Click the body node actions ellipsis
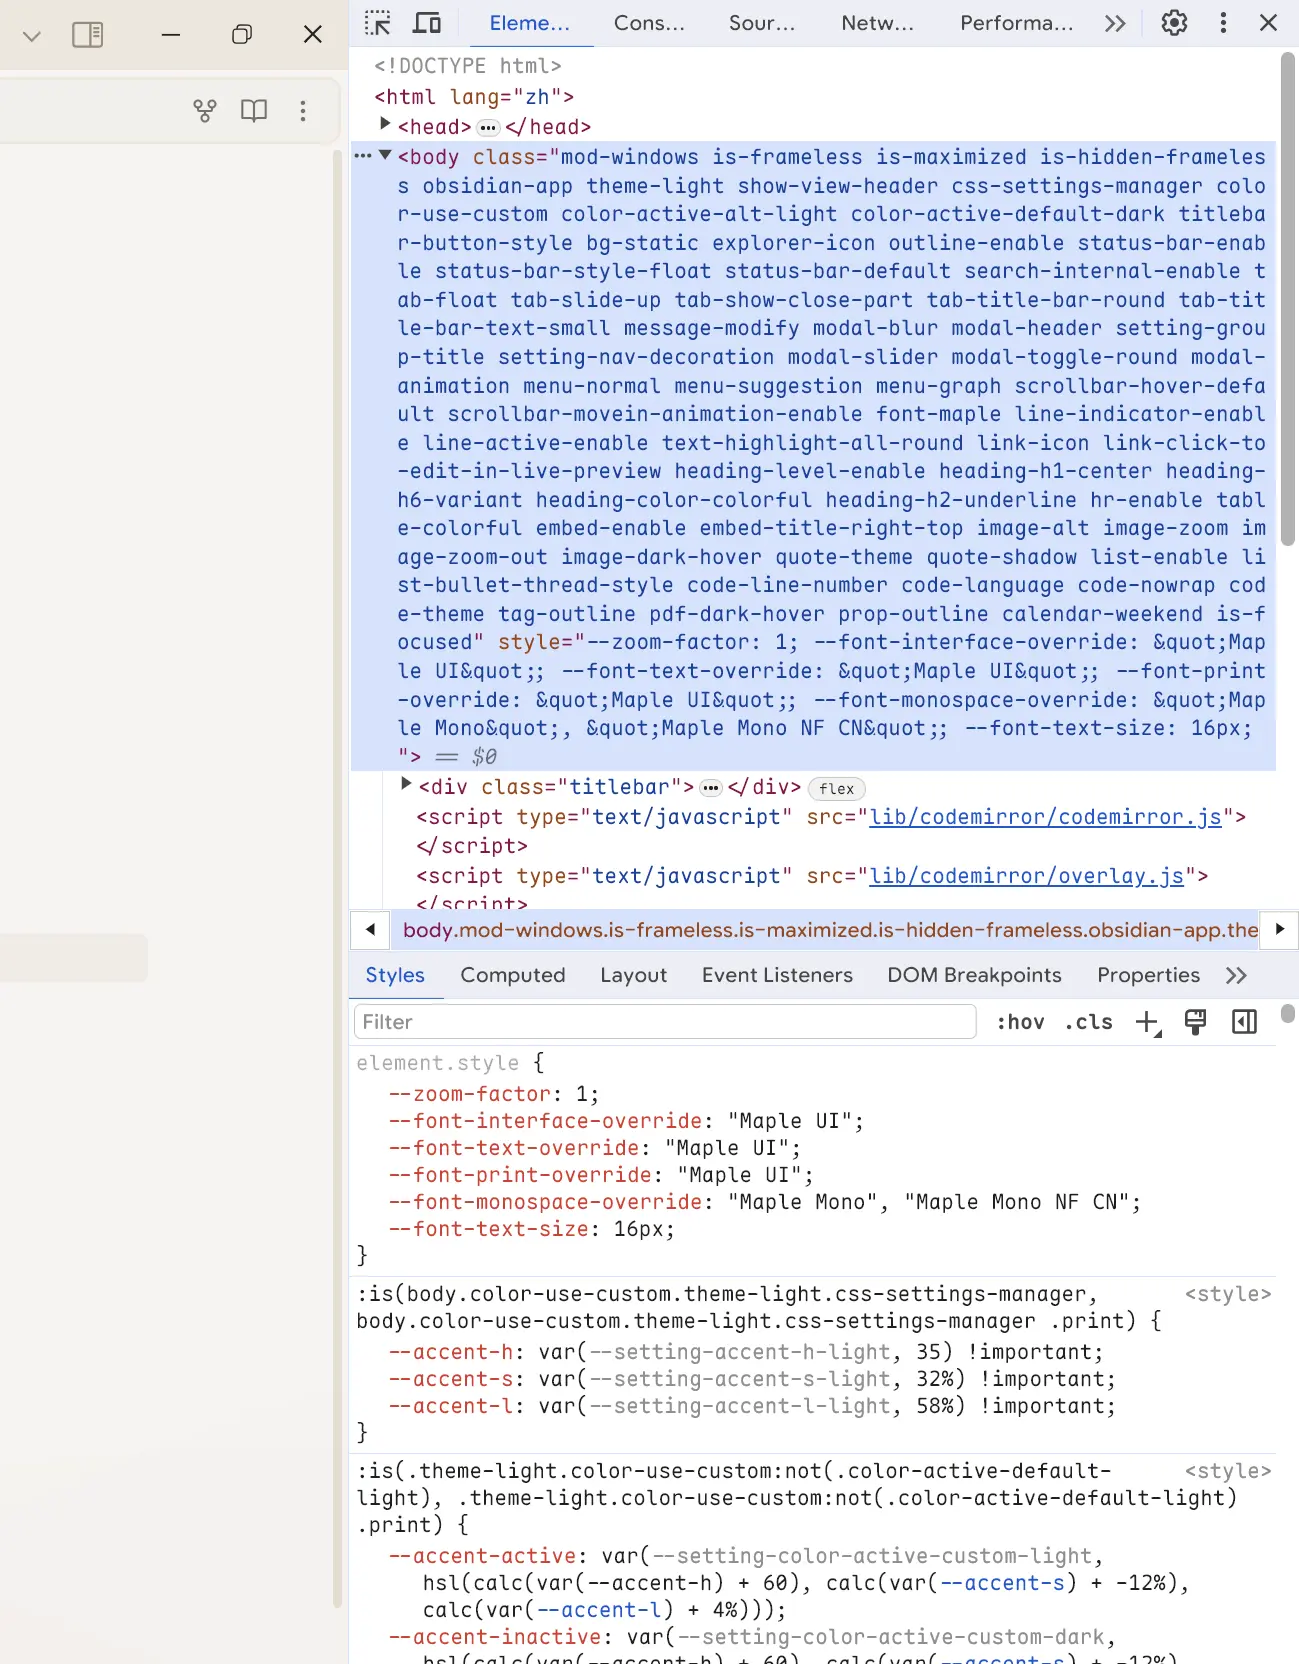 click(x=362, y=155)
